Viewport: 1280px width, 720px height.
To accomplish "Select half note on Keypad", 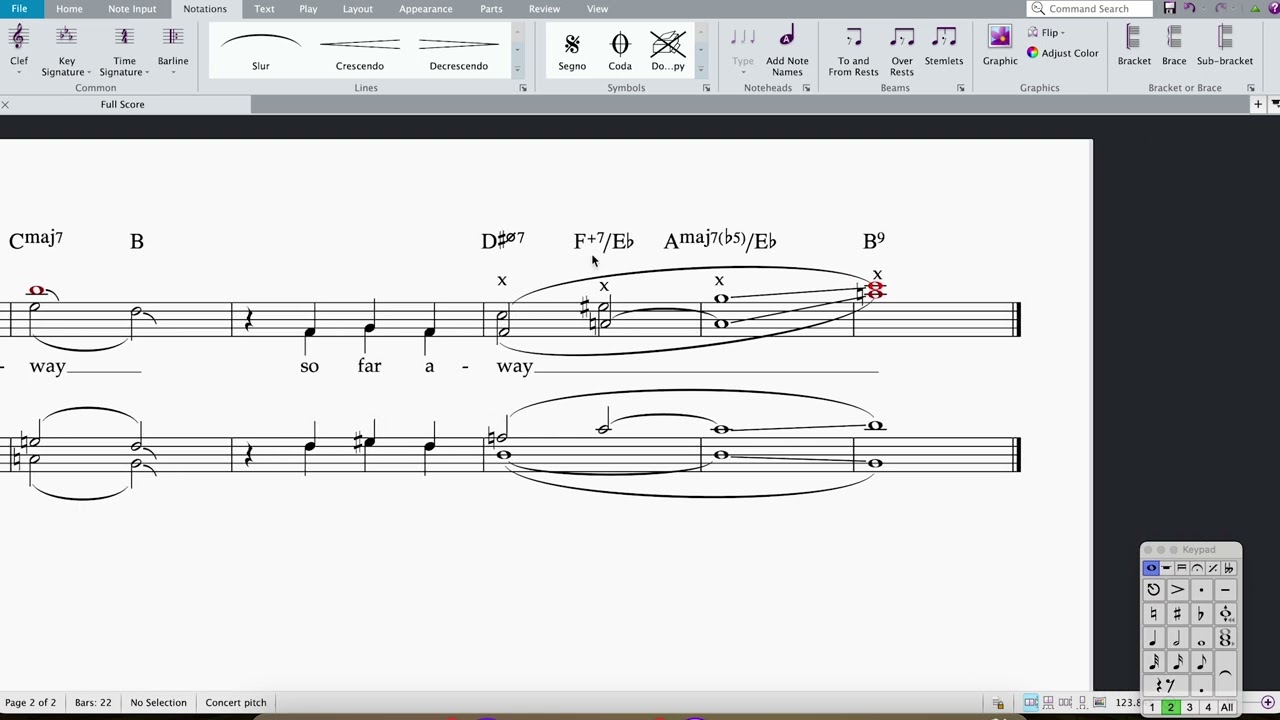I will pyautogui.click(x=1177, y=638).
